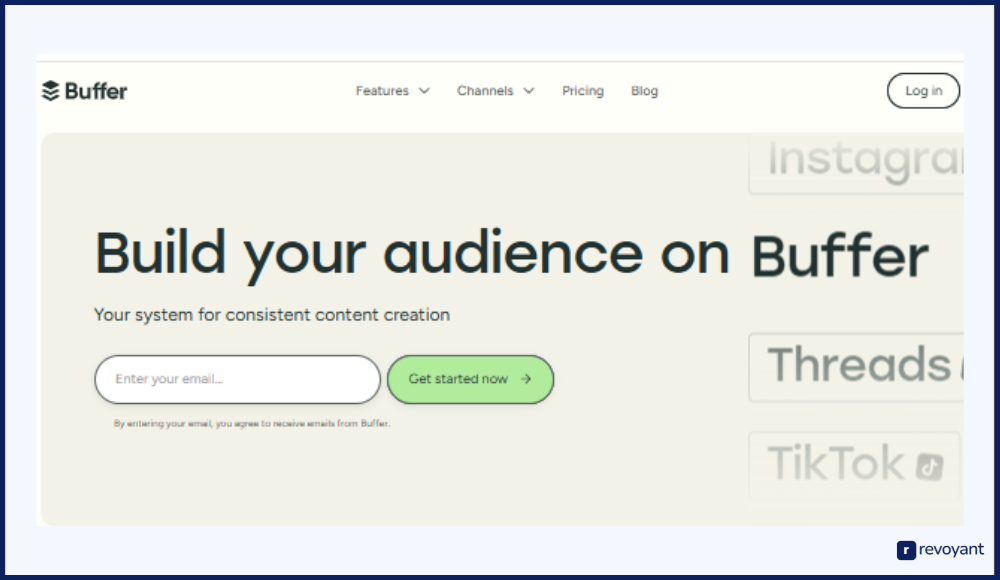Open the Features menu
1000x580 pixels.
click(x=382, y=91)
